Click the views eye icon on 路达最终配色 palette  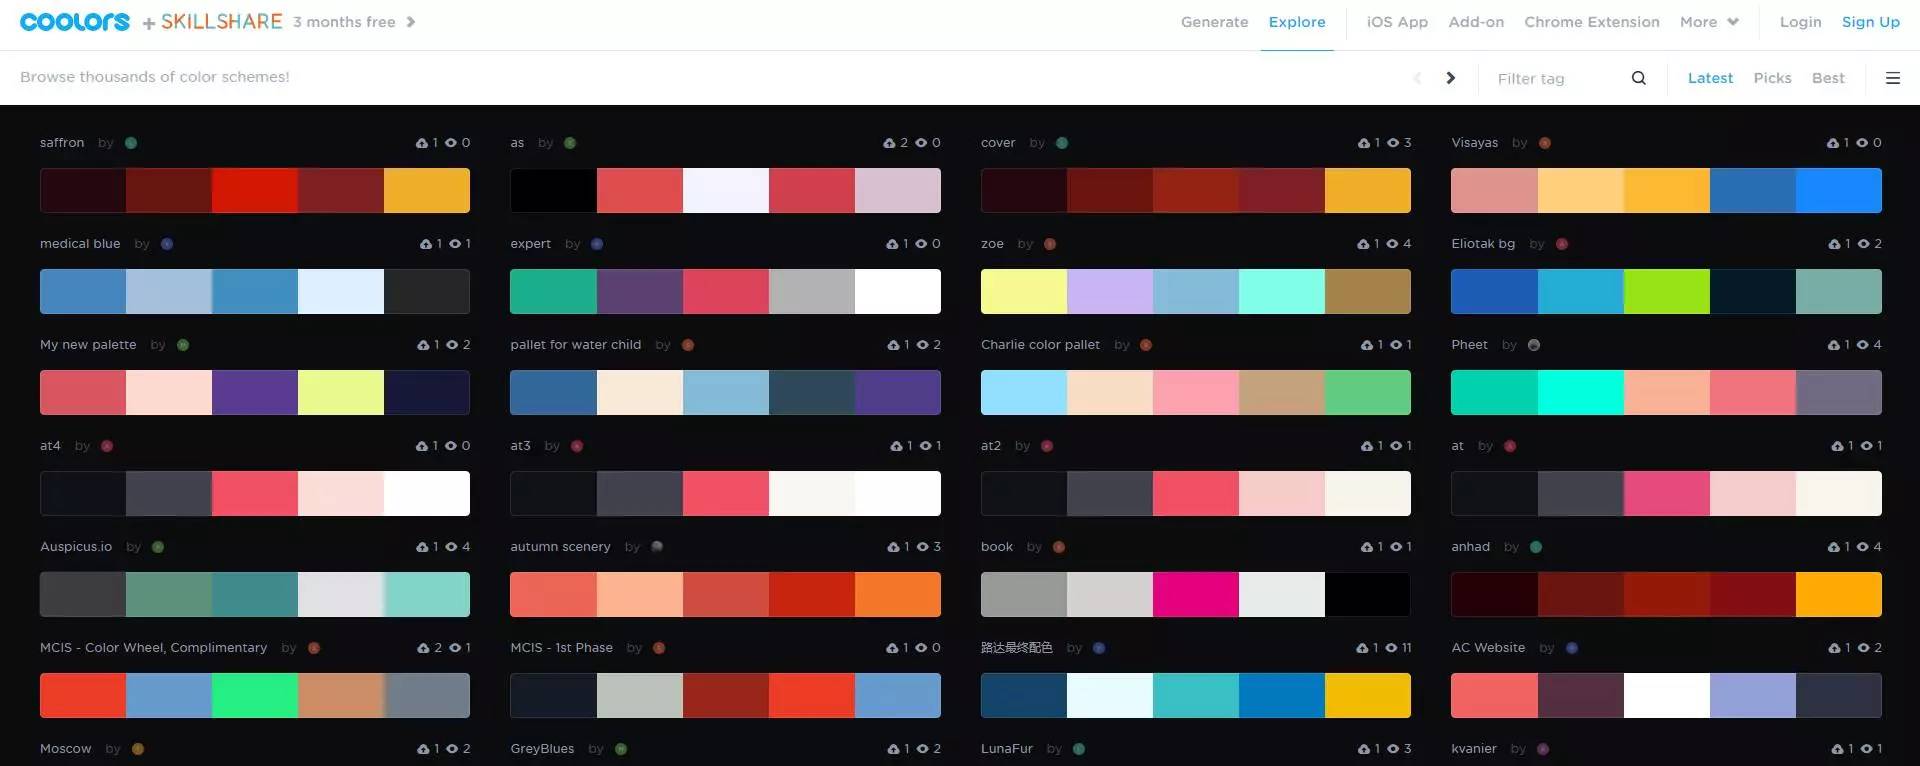1391,648
